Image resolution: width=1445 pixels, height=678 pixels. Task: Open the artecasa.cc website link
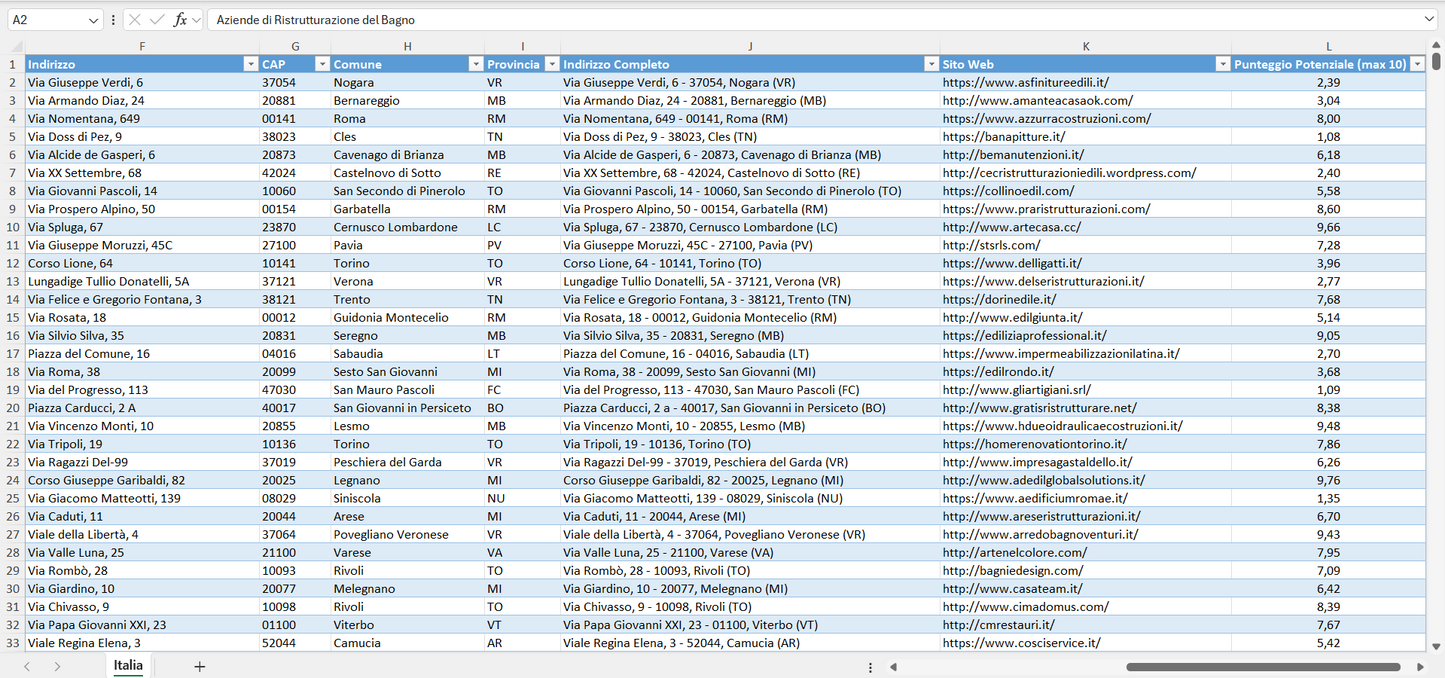[1011, 227]
